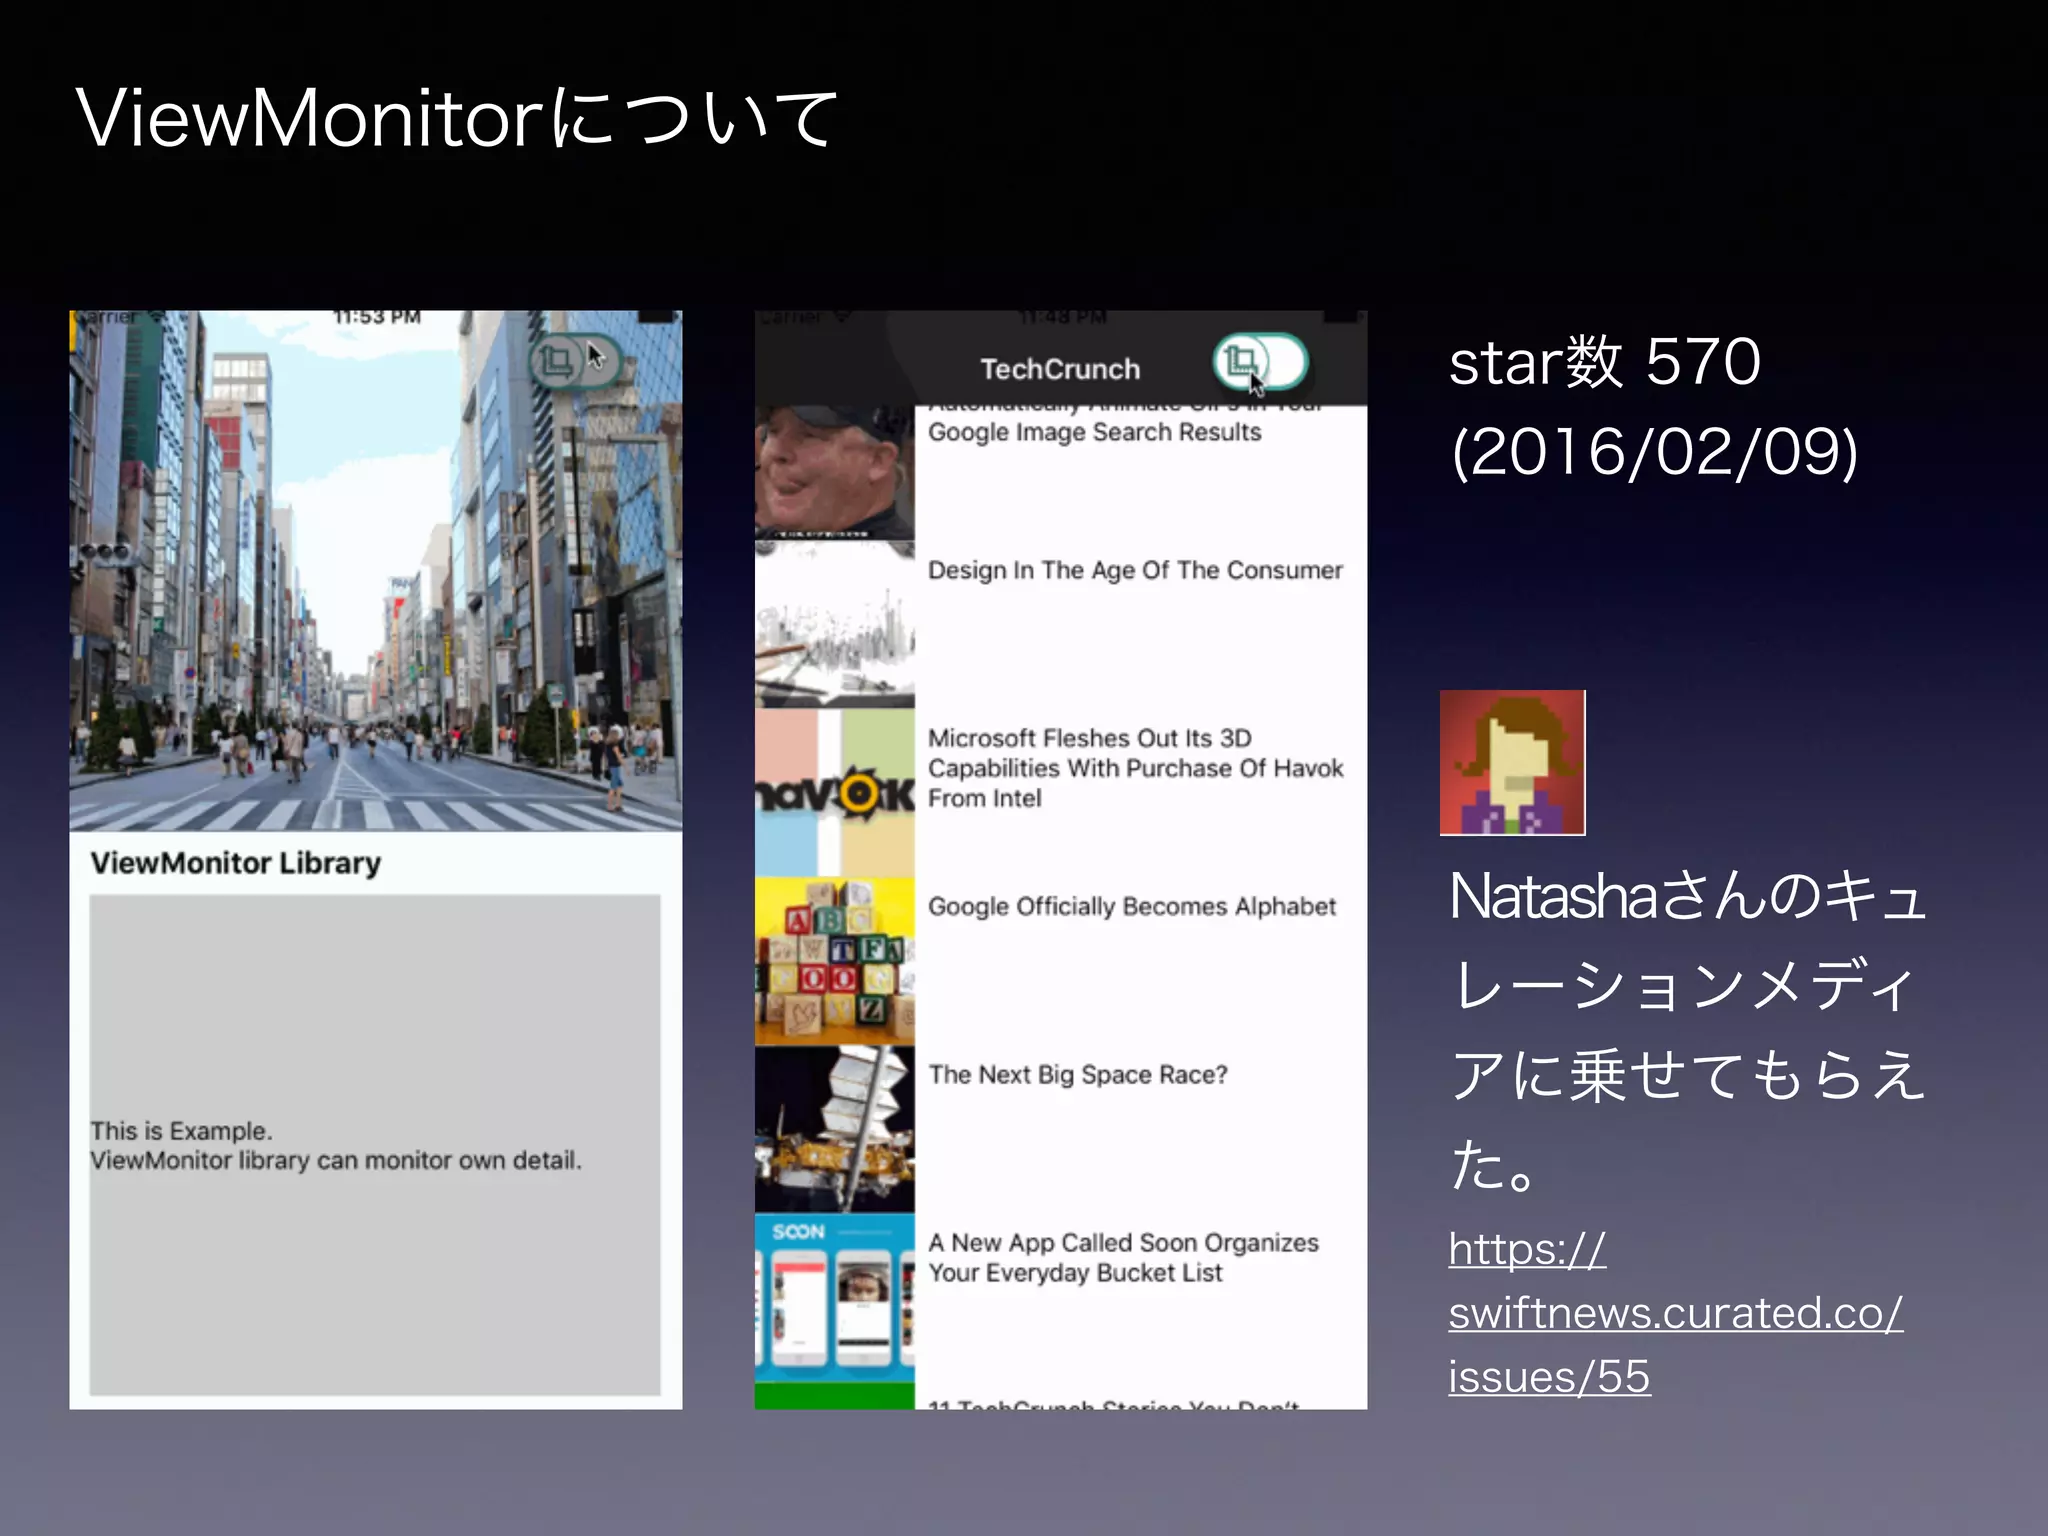Open Microsoft Havok purchase article
The image size is (2048, 1536).
tap(1134, 768)
